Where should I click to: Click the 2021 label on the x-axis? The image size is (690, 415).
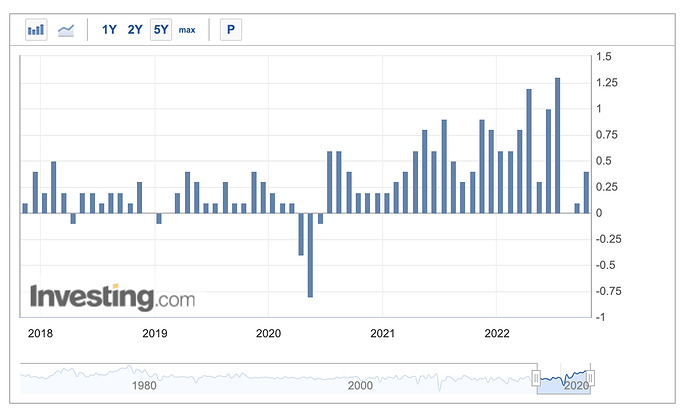pyautogui.click(x=381, y=333)
